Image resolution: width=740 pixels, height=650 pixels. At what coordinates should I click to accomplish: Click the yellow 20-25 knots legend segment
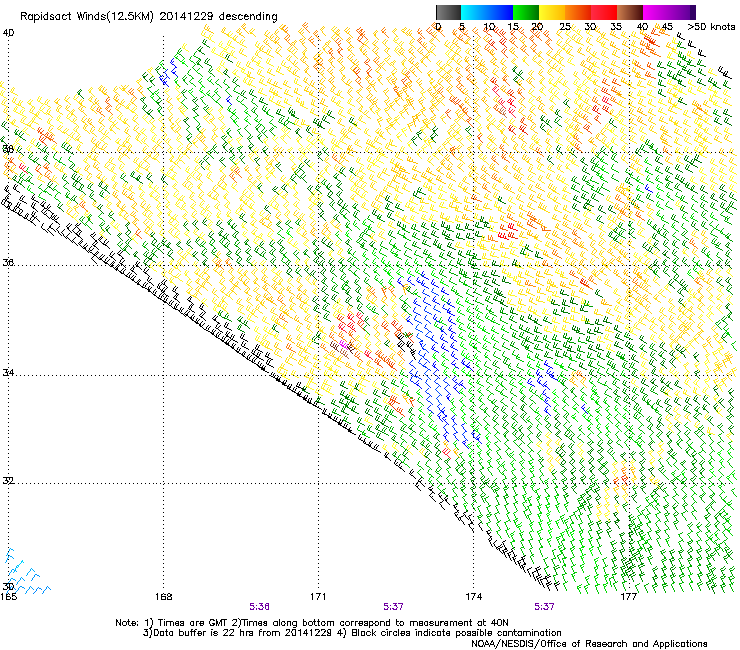(552, 12)
